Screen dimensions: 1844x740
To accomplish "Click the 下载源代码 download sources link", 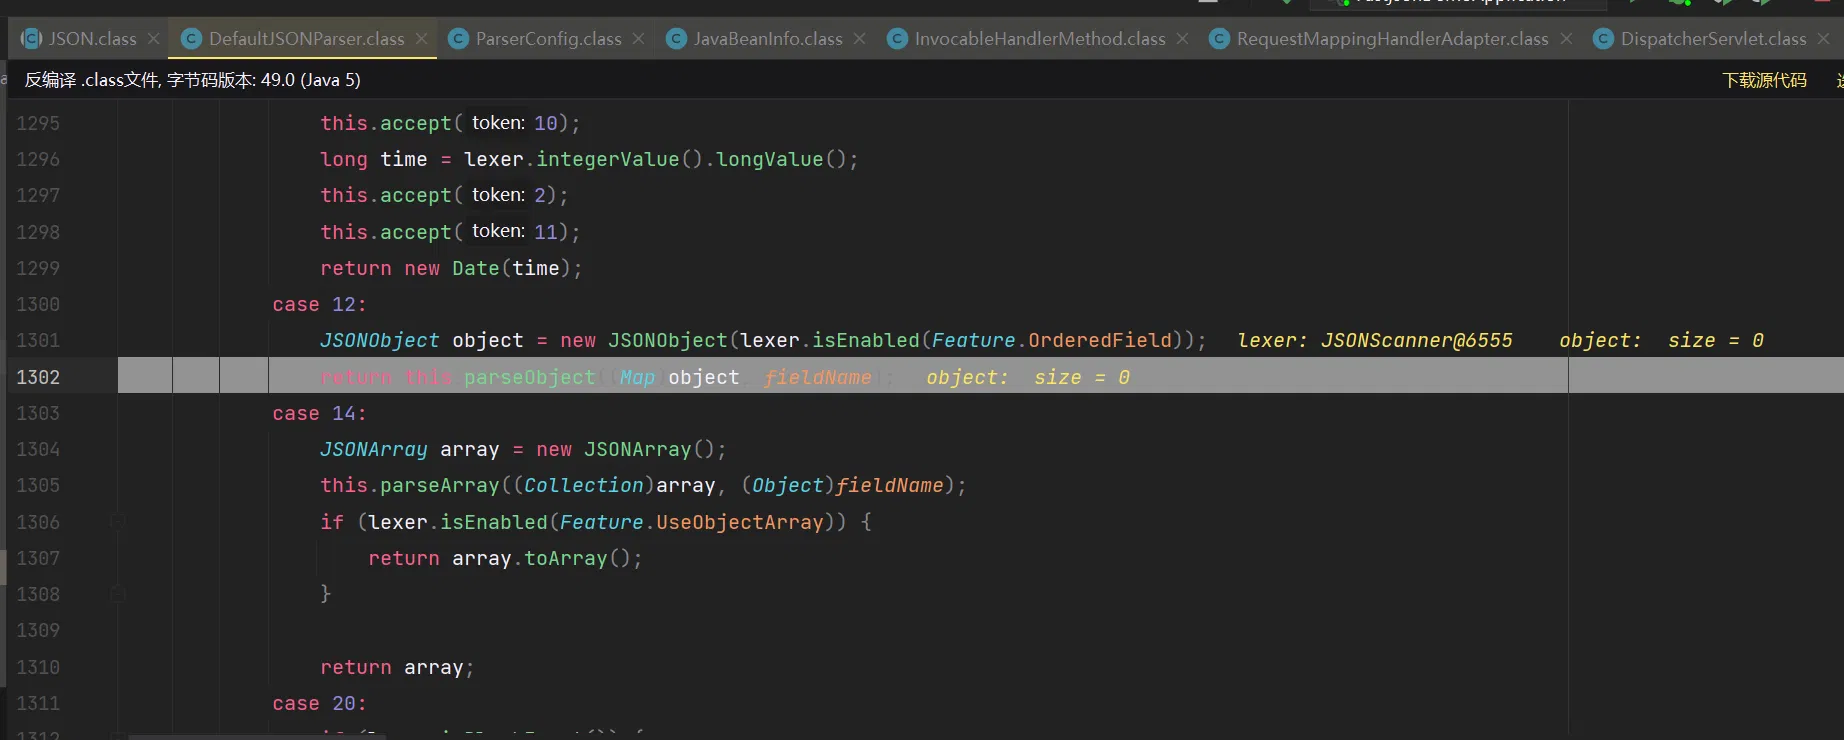I will click(1764, 80).
